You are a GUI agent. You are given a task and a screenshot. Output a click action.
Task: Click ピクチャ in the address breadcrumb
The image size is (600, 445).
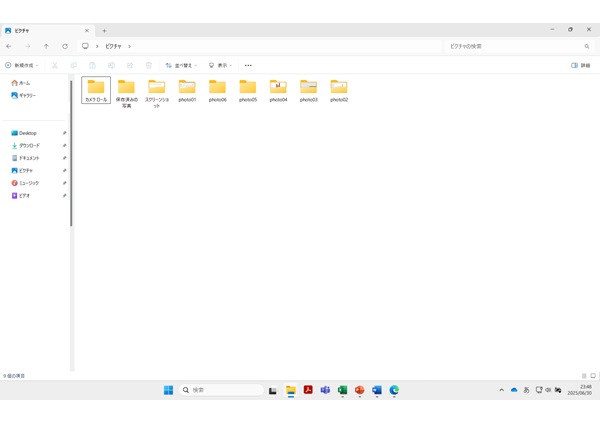click(x=113, y=46)
